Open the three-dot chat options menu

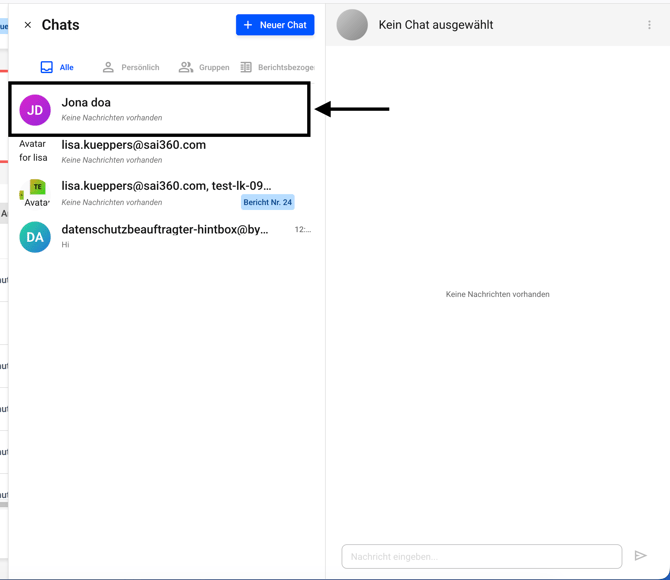pyautogui.click(x=649, y=25)
